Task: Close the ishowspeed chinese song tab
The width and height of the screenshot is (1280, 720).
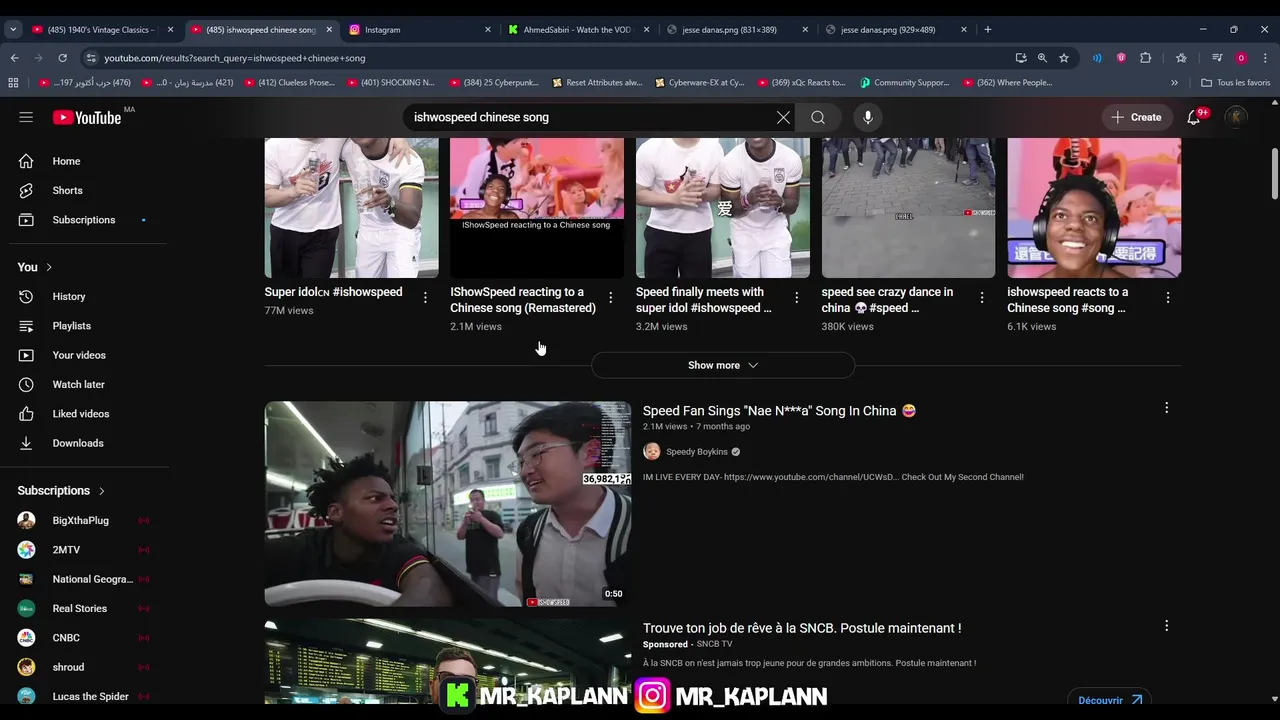Action: [x=329, y=29]
